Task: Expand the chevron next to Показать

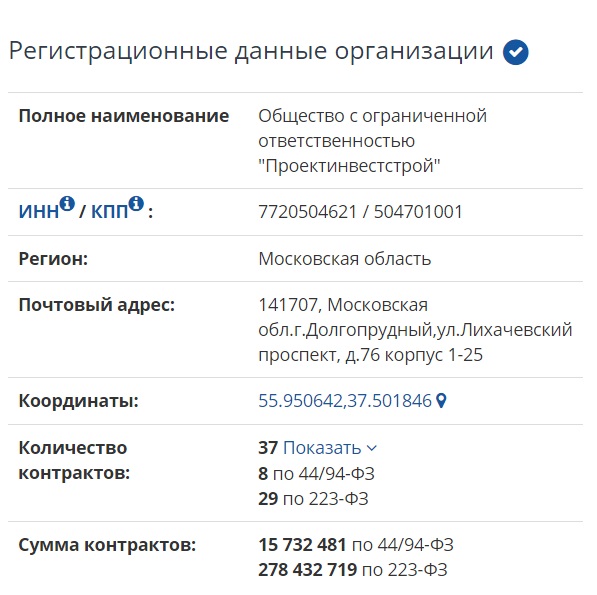Action: point(372,448)
